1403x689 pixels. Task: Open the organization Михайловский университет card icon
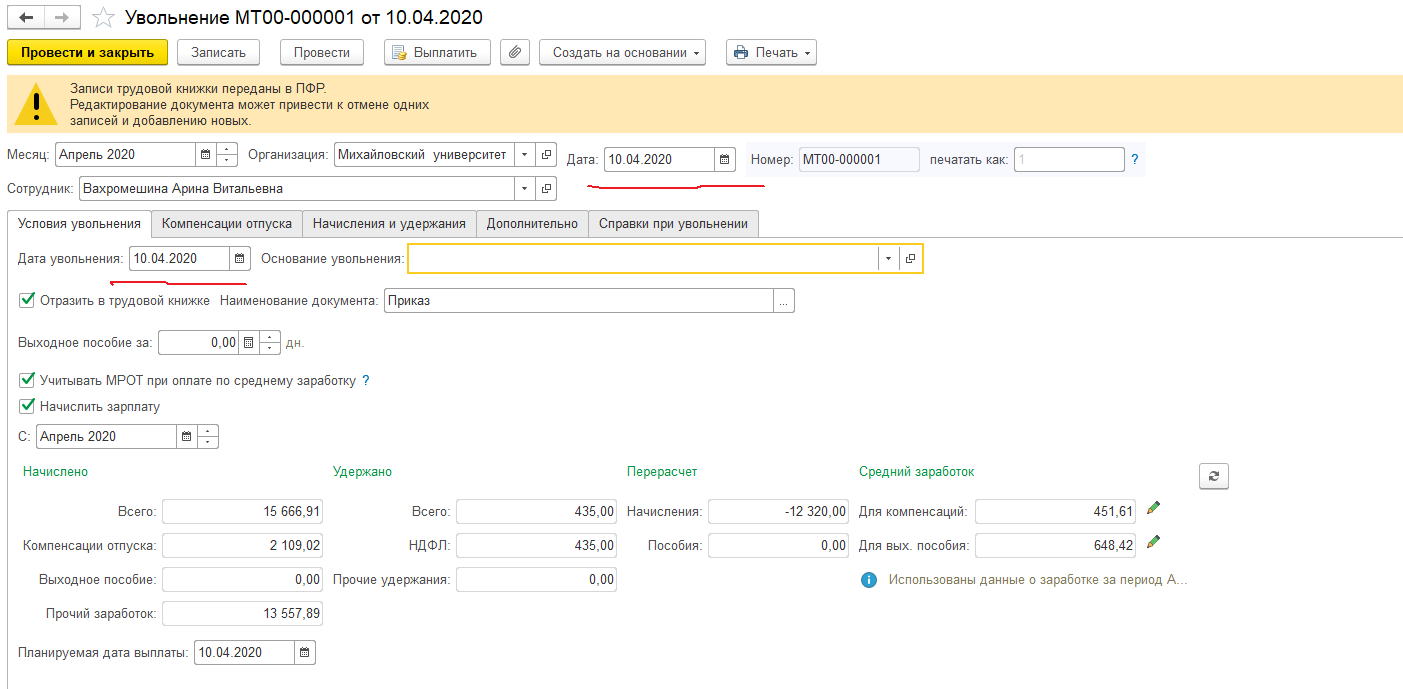546,155
